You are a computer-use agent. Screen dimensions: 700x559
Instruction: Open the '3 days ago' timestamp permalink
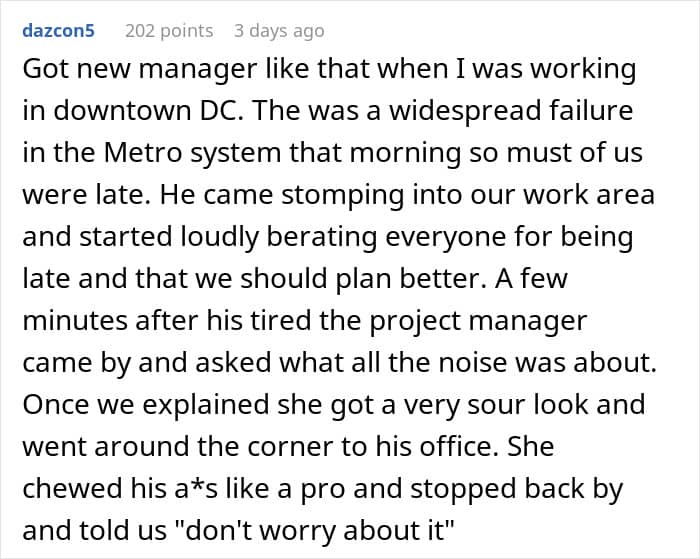279,31
